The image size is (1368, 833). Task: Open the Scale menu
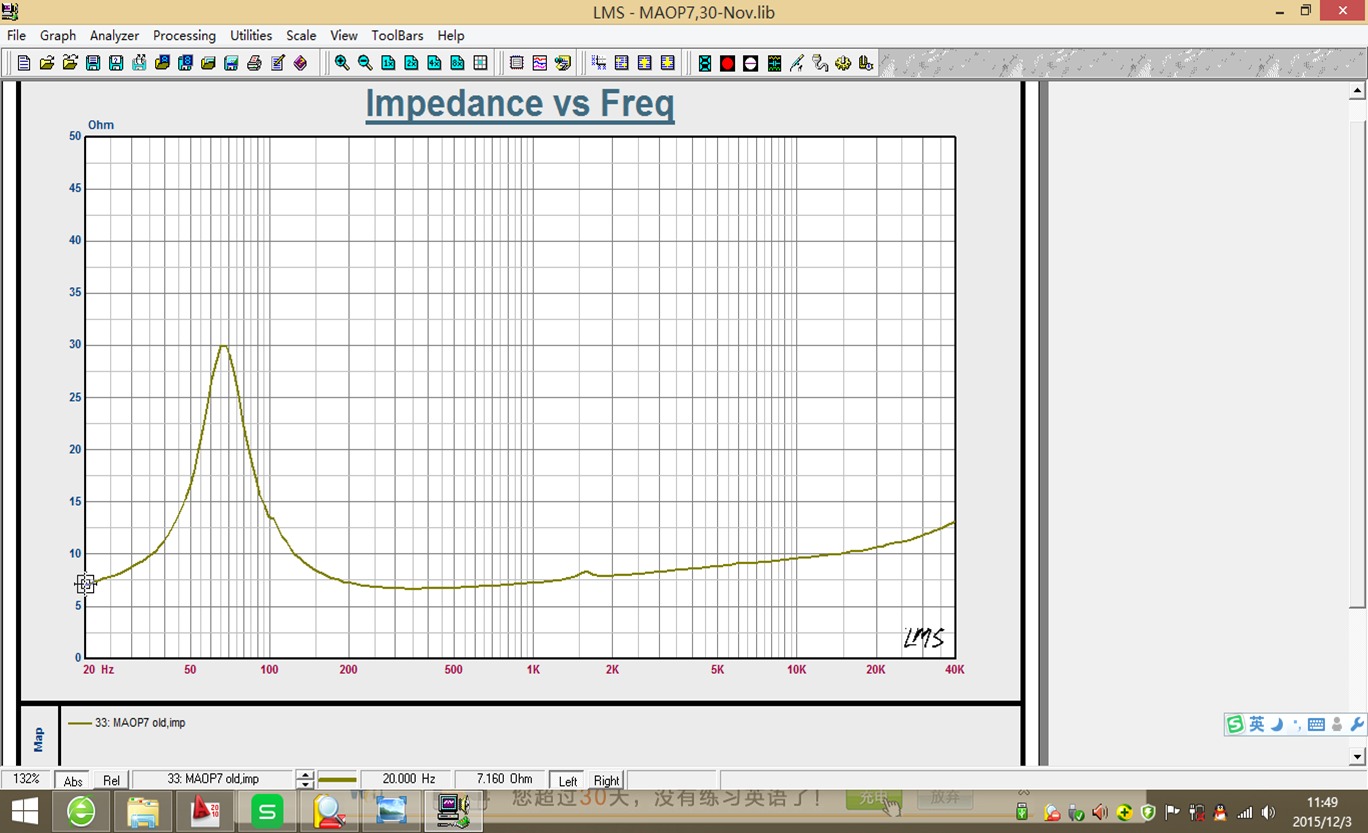[301, 35]
